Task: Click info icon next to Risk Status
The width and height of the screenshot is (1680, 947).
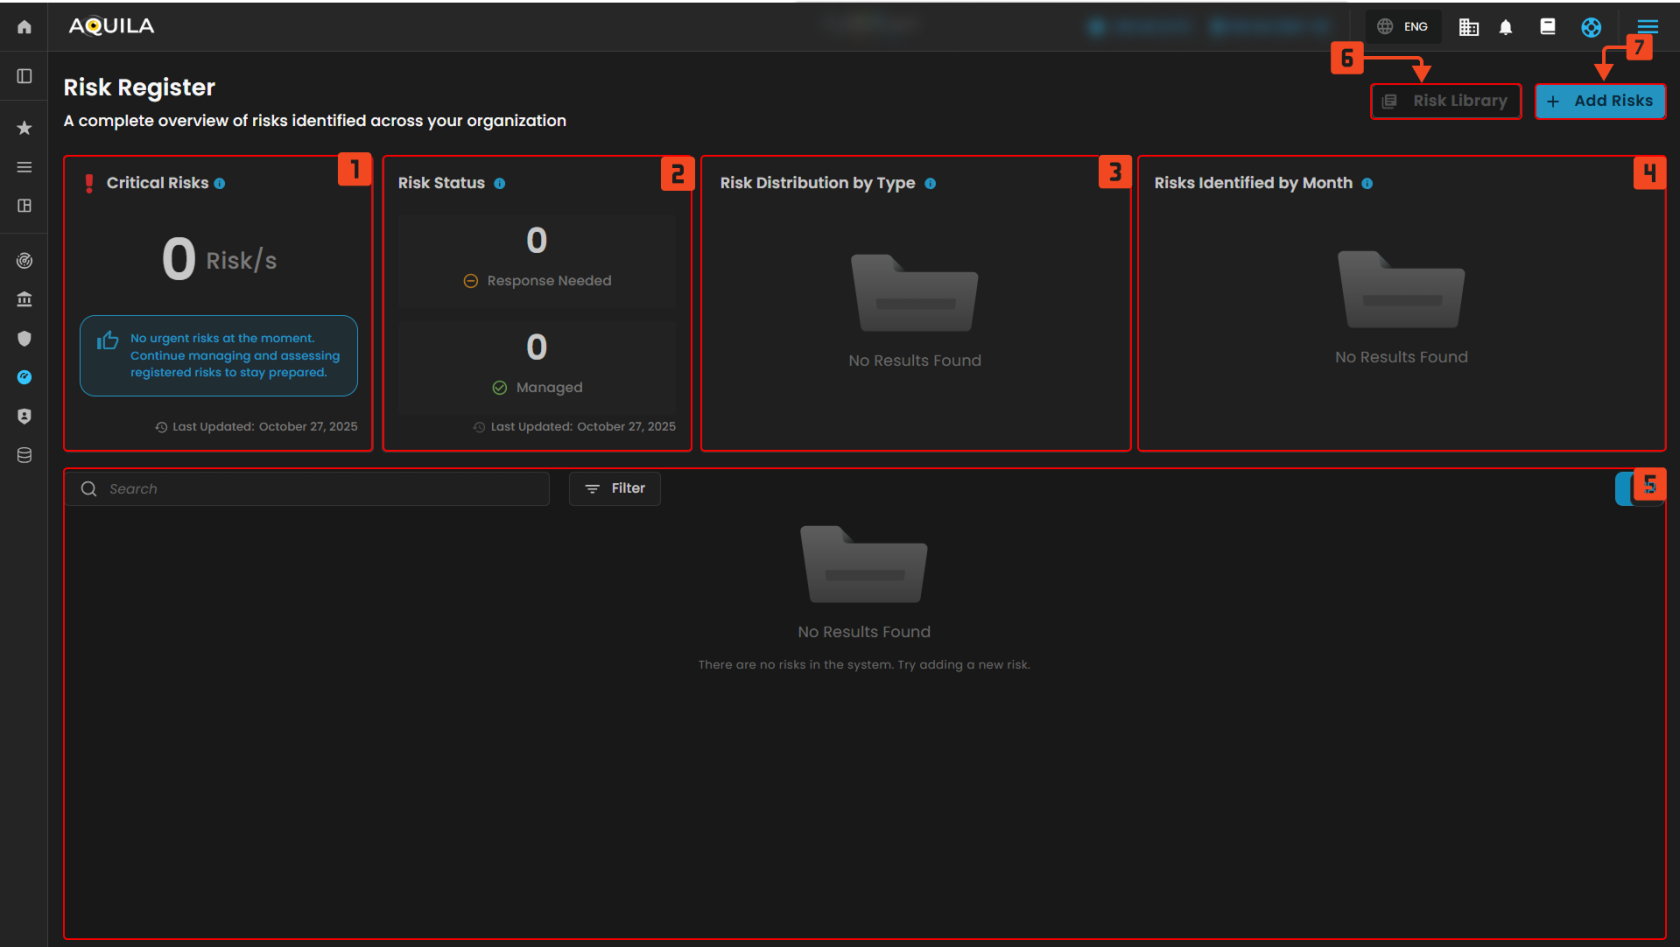Action: coord(499,183)
